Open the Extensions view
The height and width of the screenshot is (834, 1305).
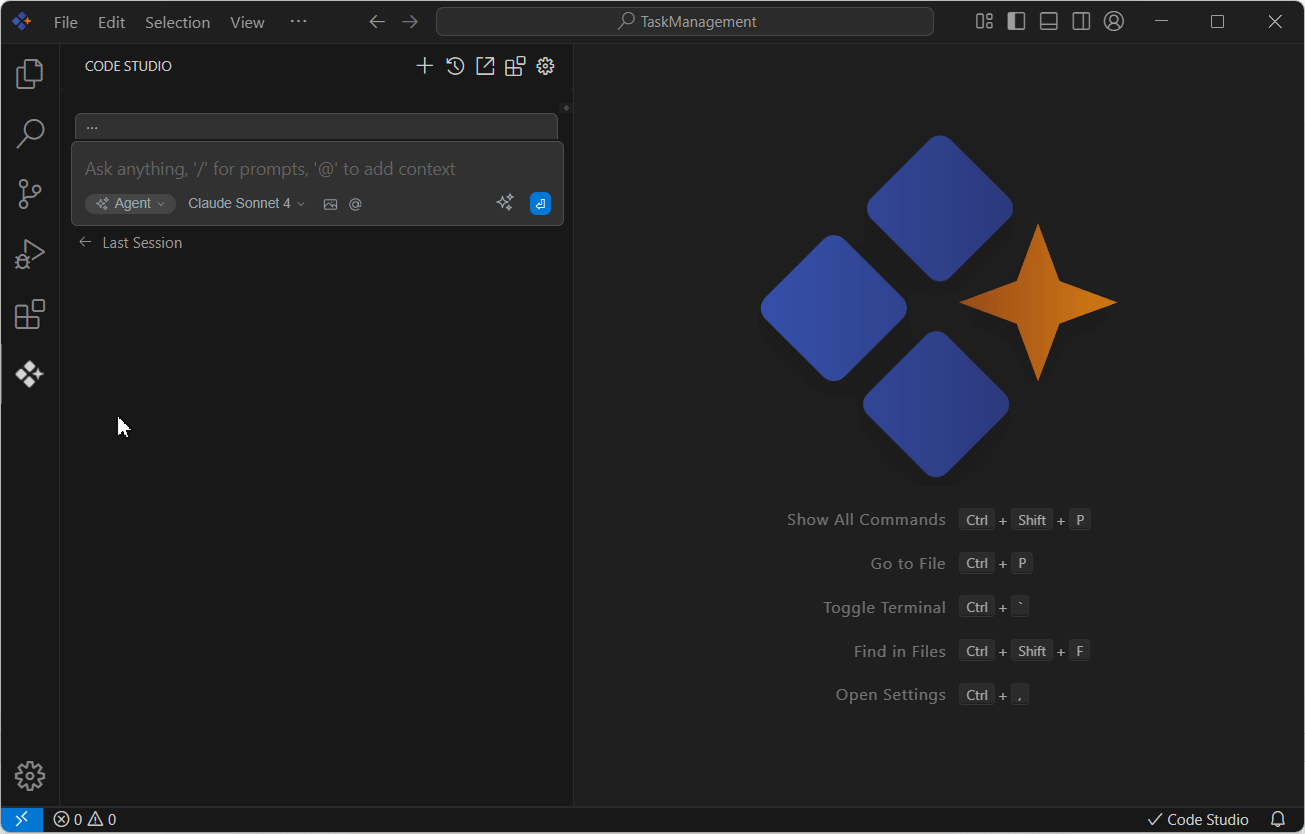[30, 314]
